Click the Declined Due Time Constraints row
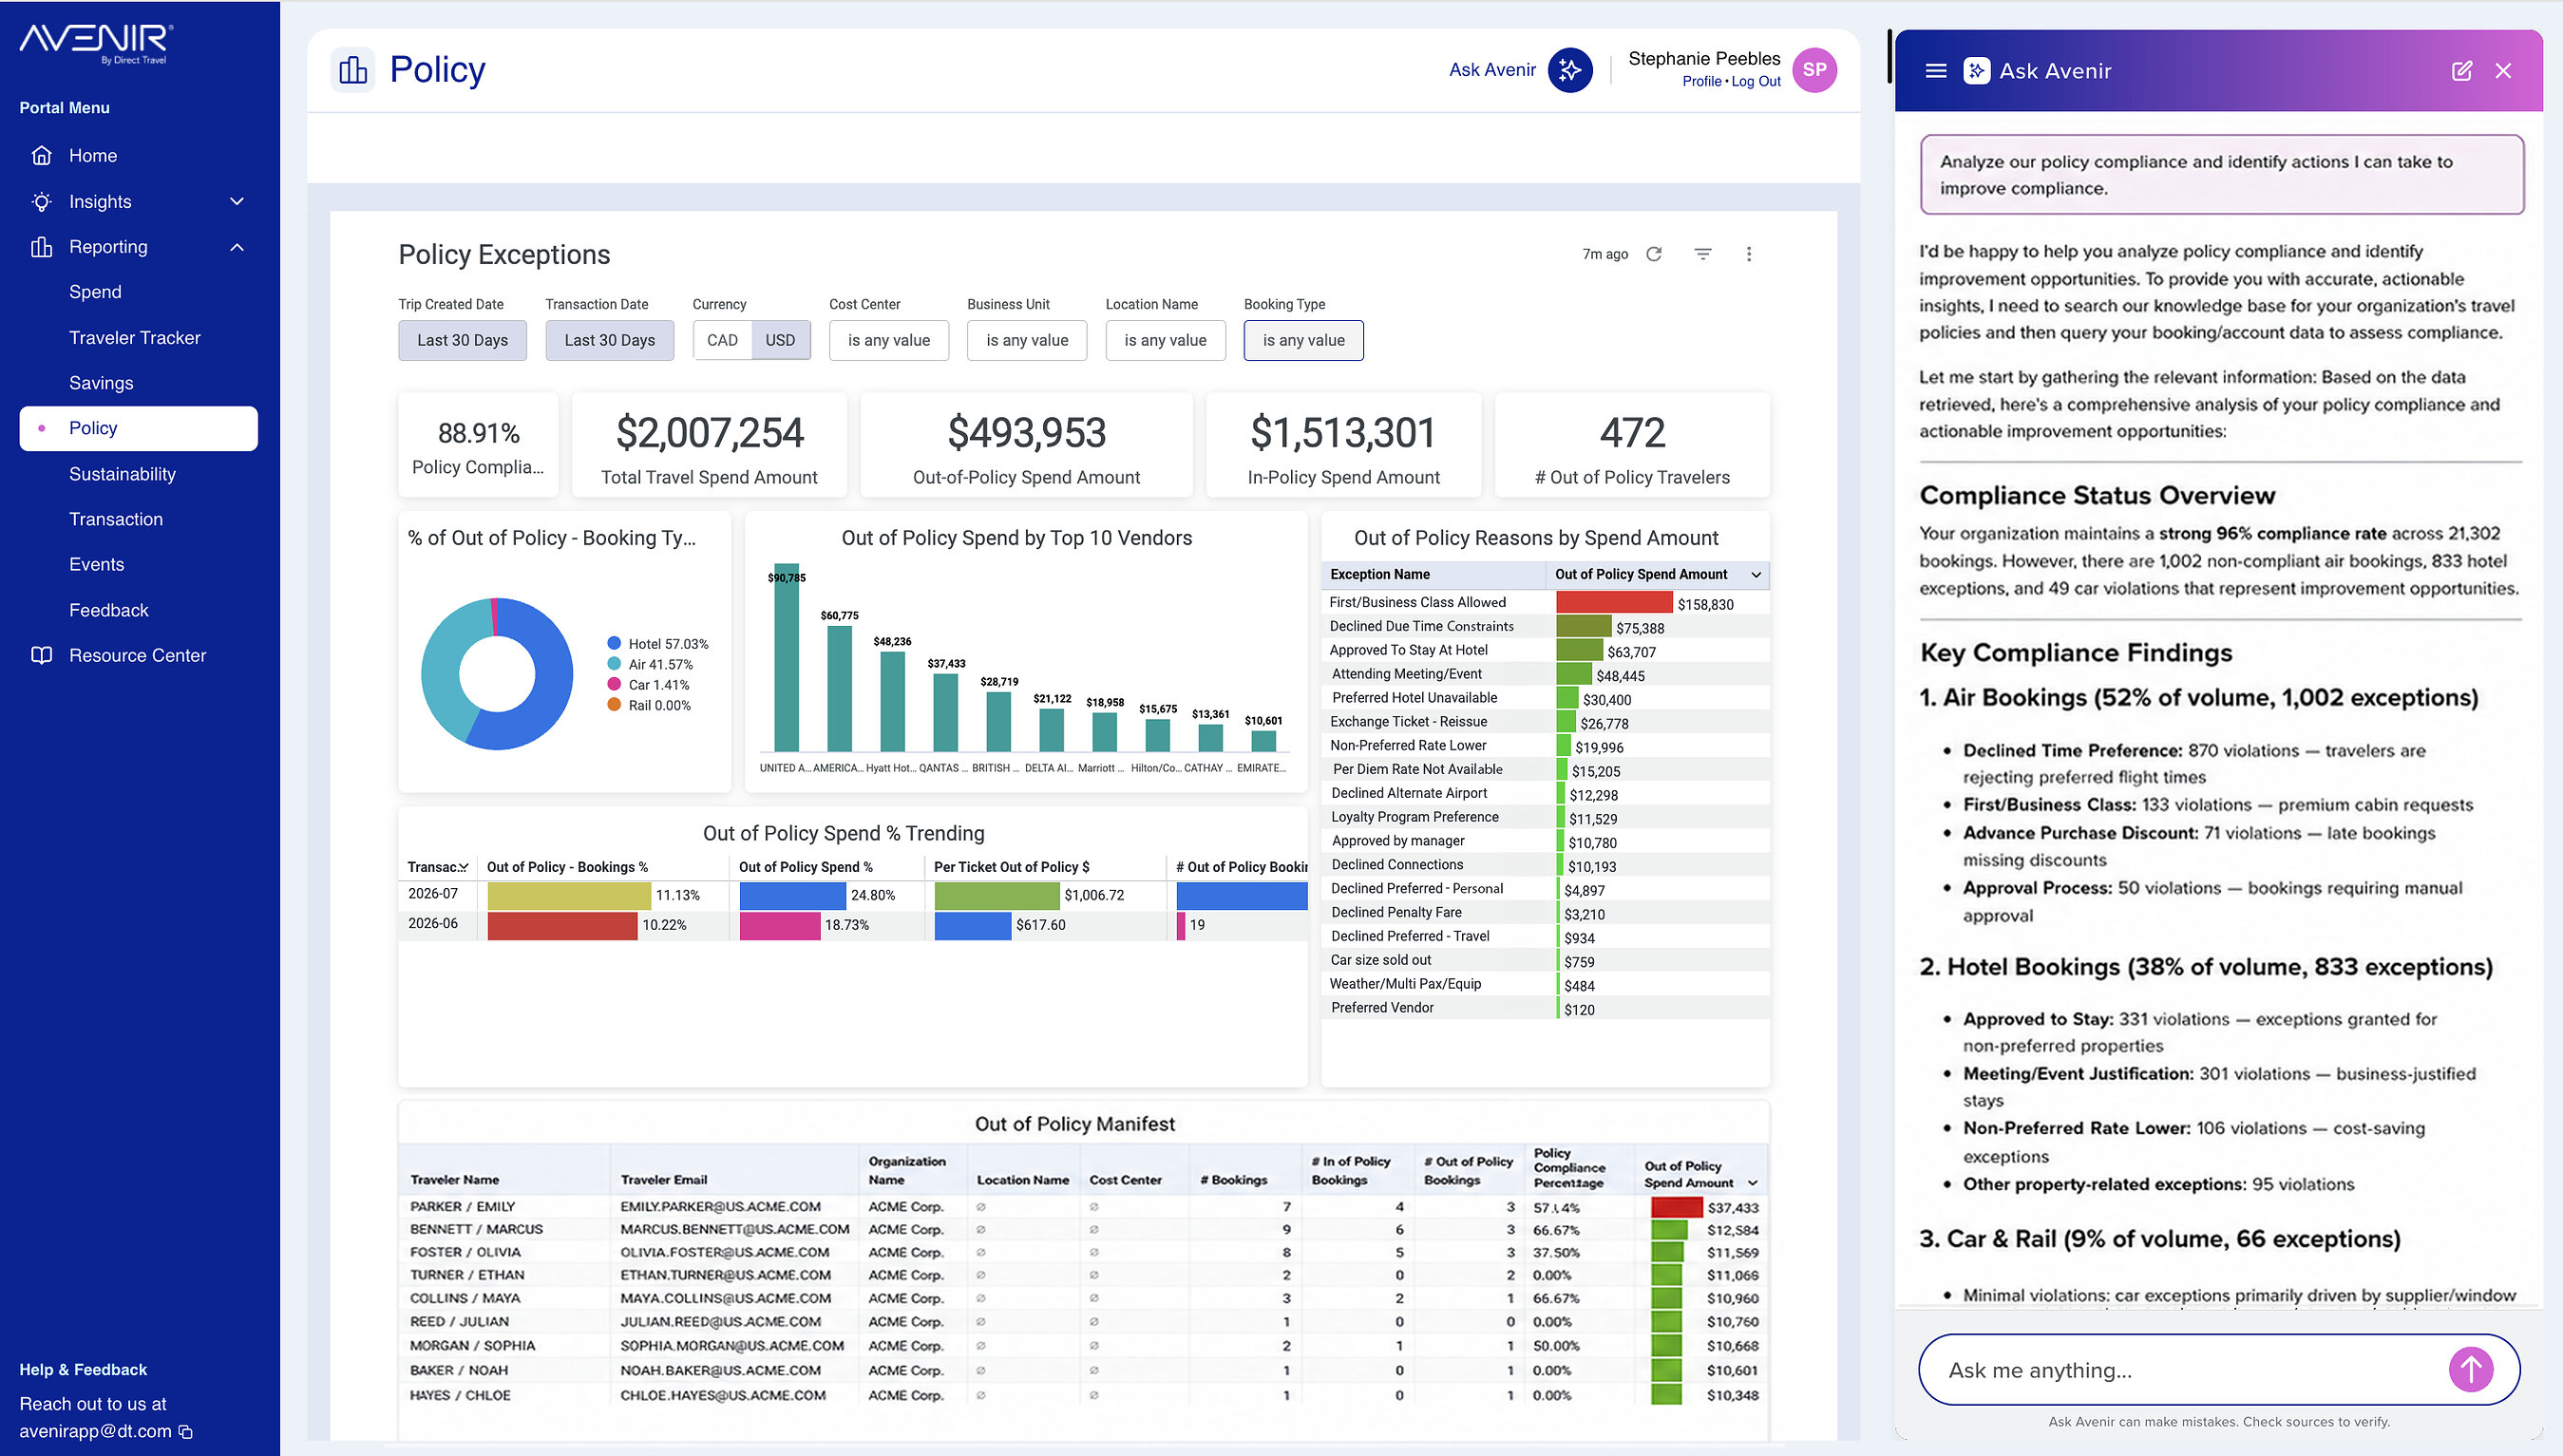The height and width of the screenshot is (1456, 2563). click(x=1545, y=627)
